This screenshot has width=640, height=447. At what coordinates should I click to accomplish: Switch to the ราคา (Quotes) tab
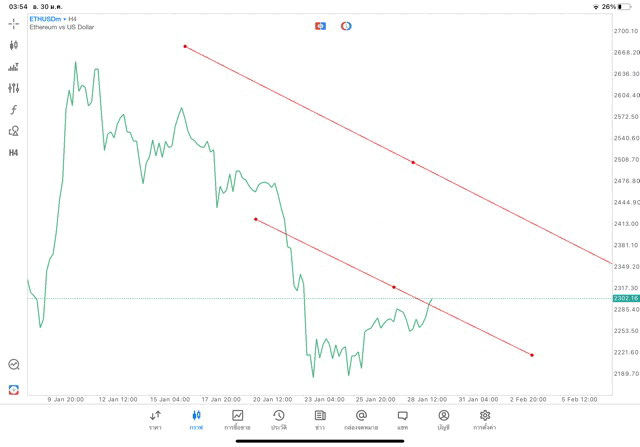[155, 419]
